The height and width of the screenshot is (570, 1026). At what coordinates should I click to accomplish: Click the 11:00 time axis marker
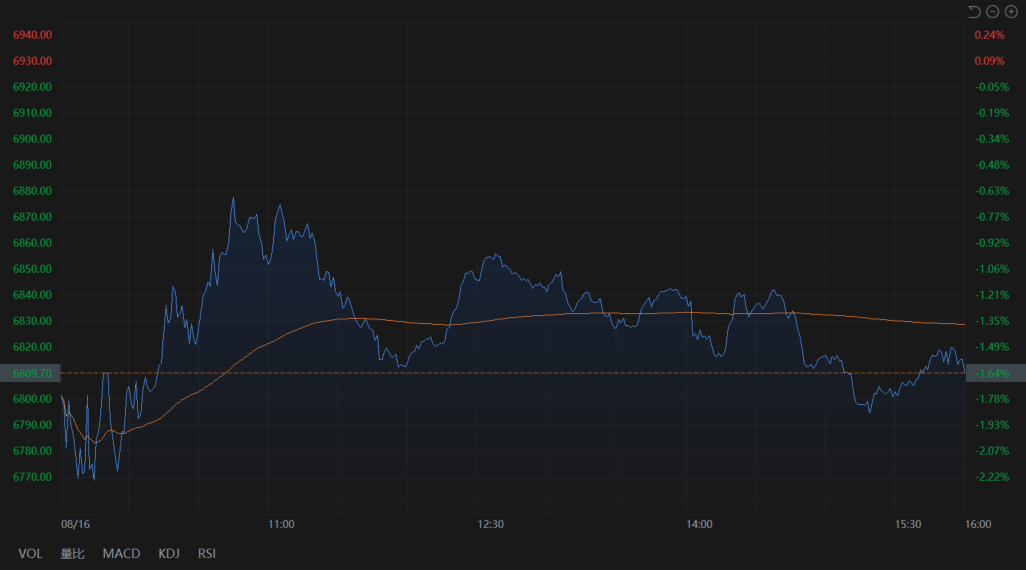point(281,524)
